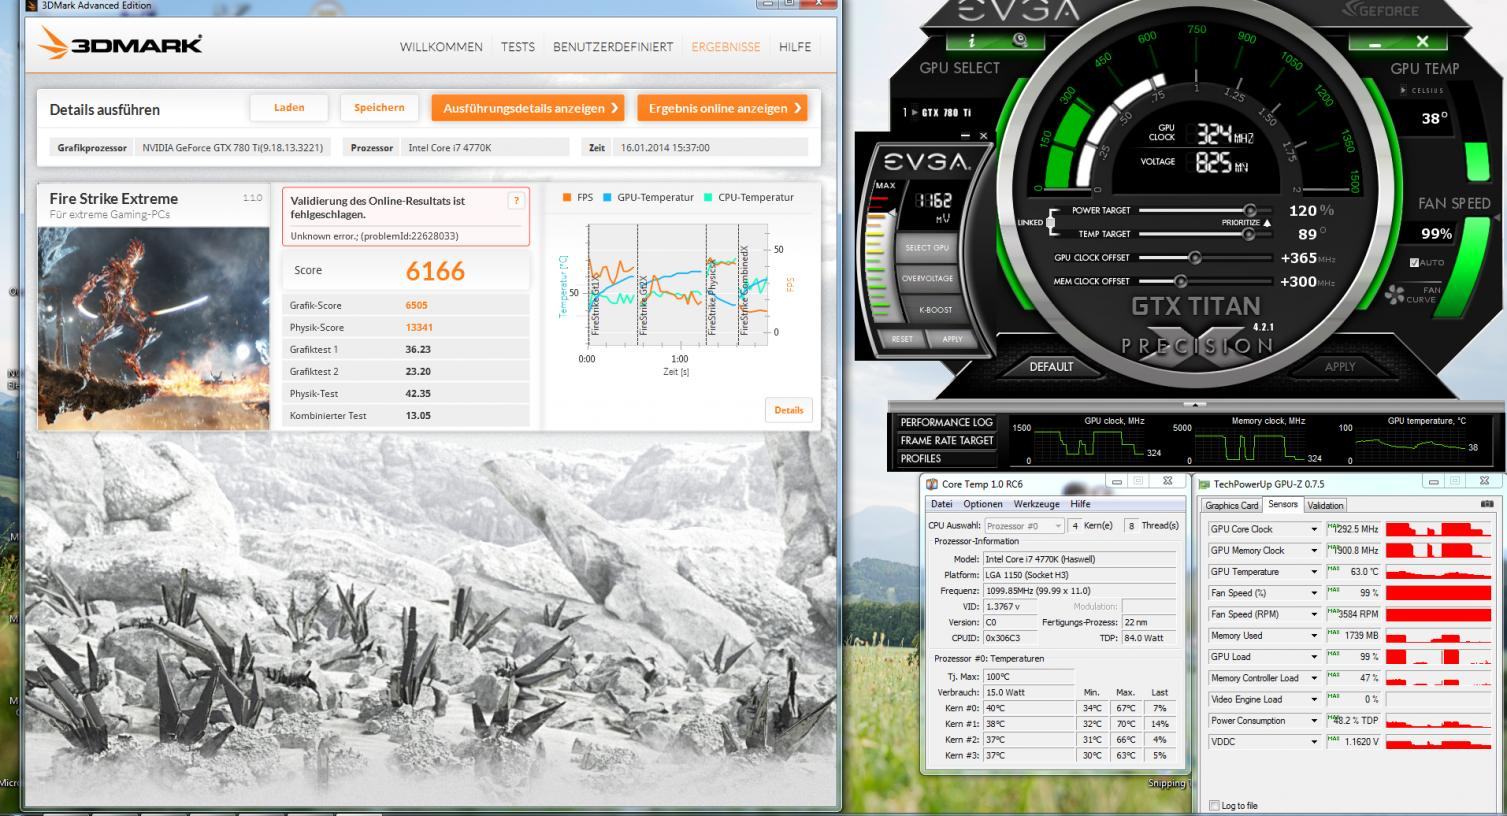Click Ergebnis online anzeigen button
This screenshot has width=1507, height=816.
[x=722, y=108]
